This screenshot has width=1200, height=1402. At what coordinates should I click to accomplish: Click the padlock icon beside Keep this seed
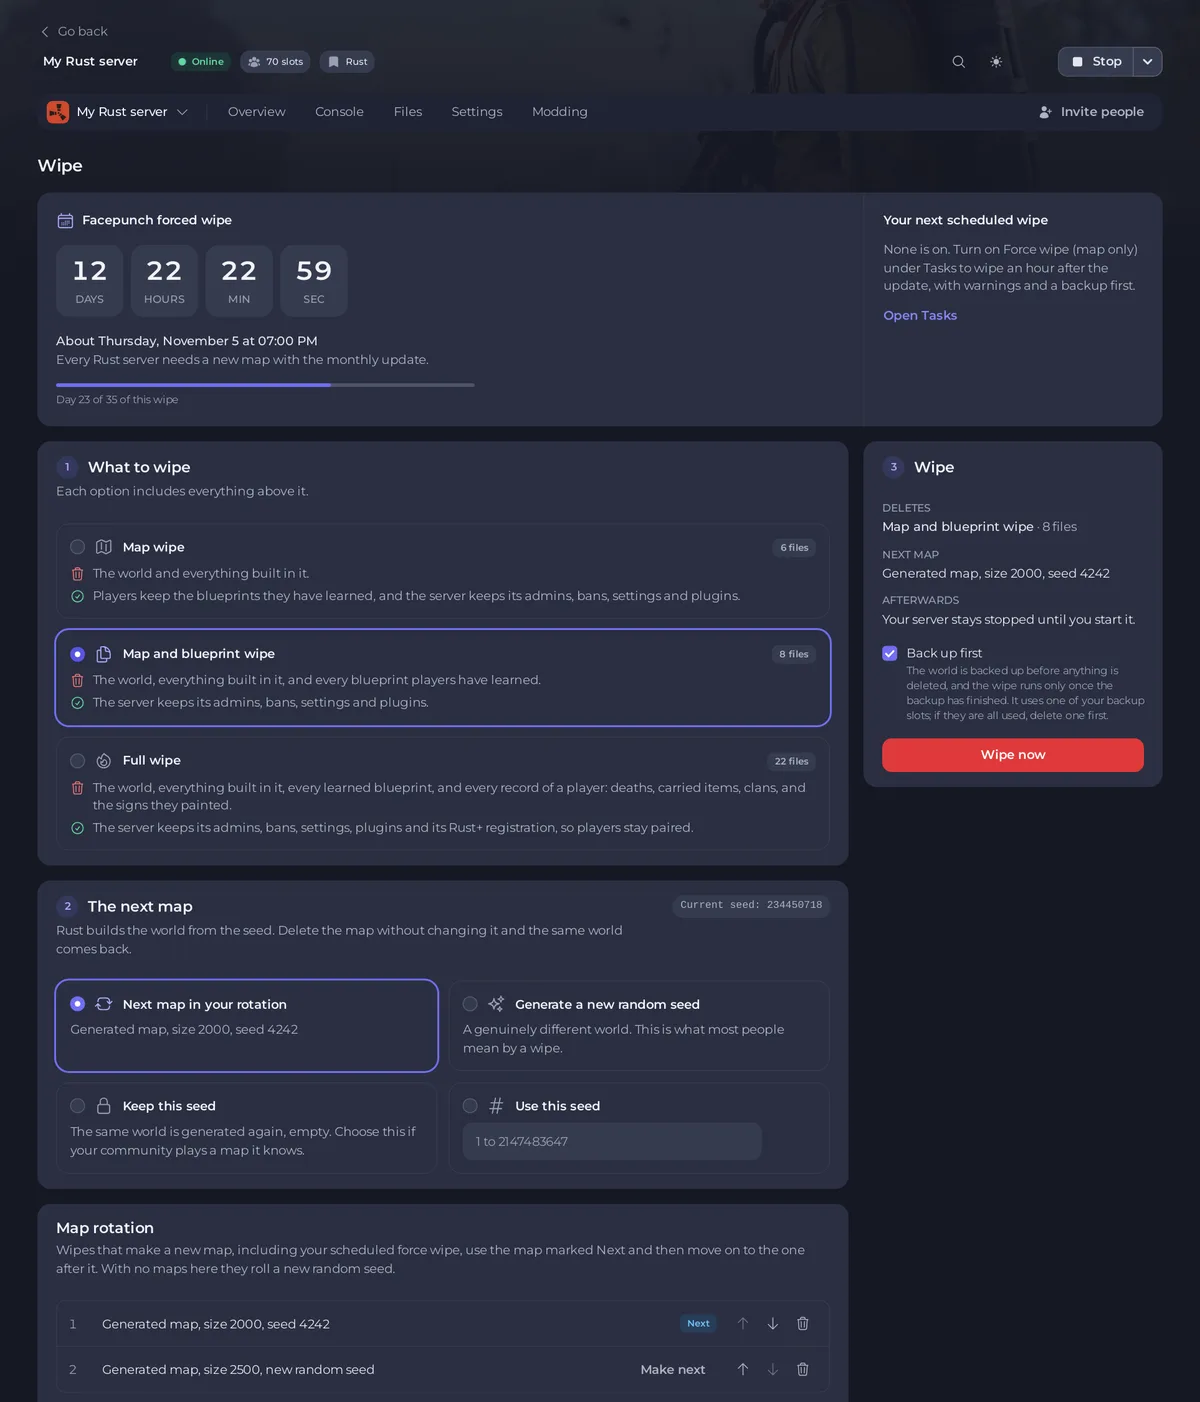coord(103,1106)
